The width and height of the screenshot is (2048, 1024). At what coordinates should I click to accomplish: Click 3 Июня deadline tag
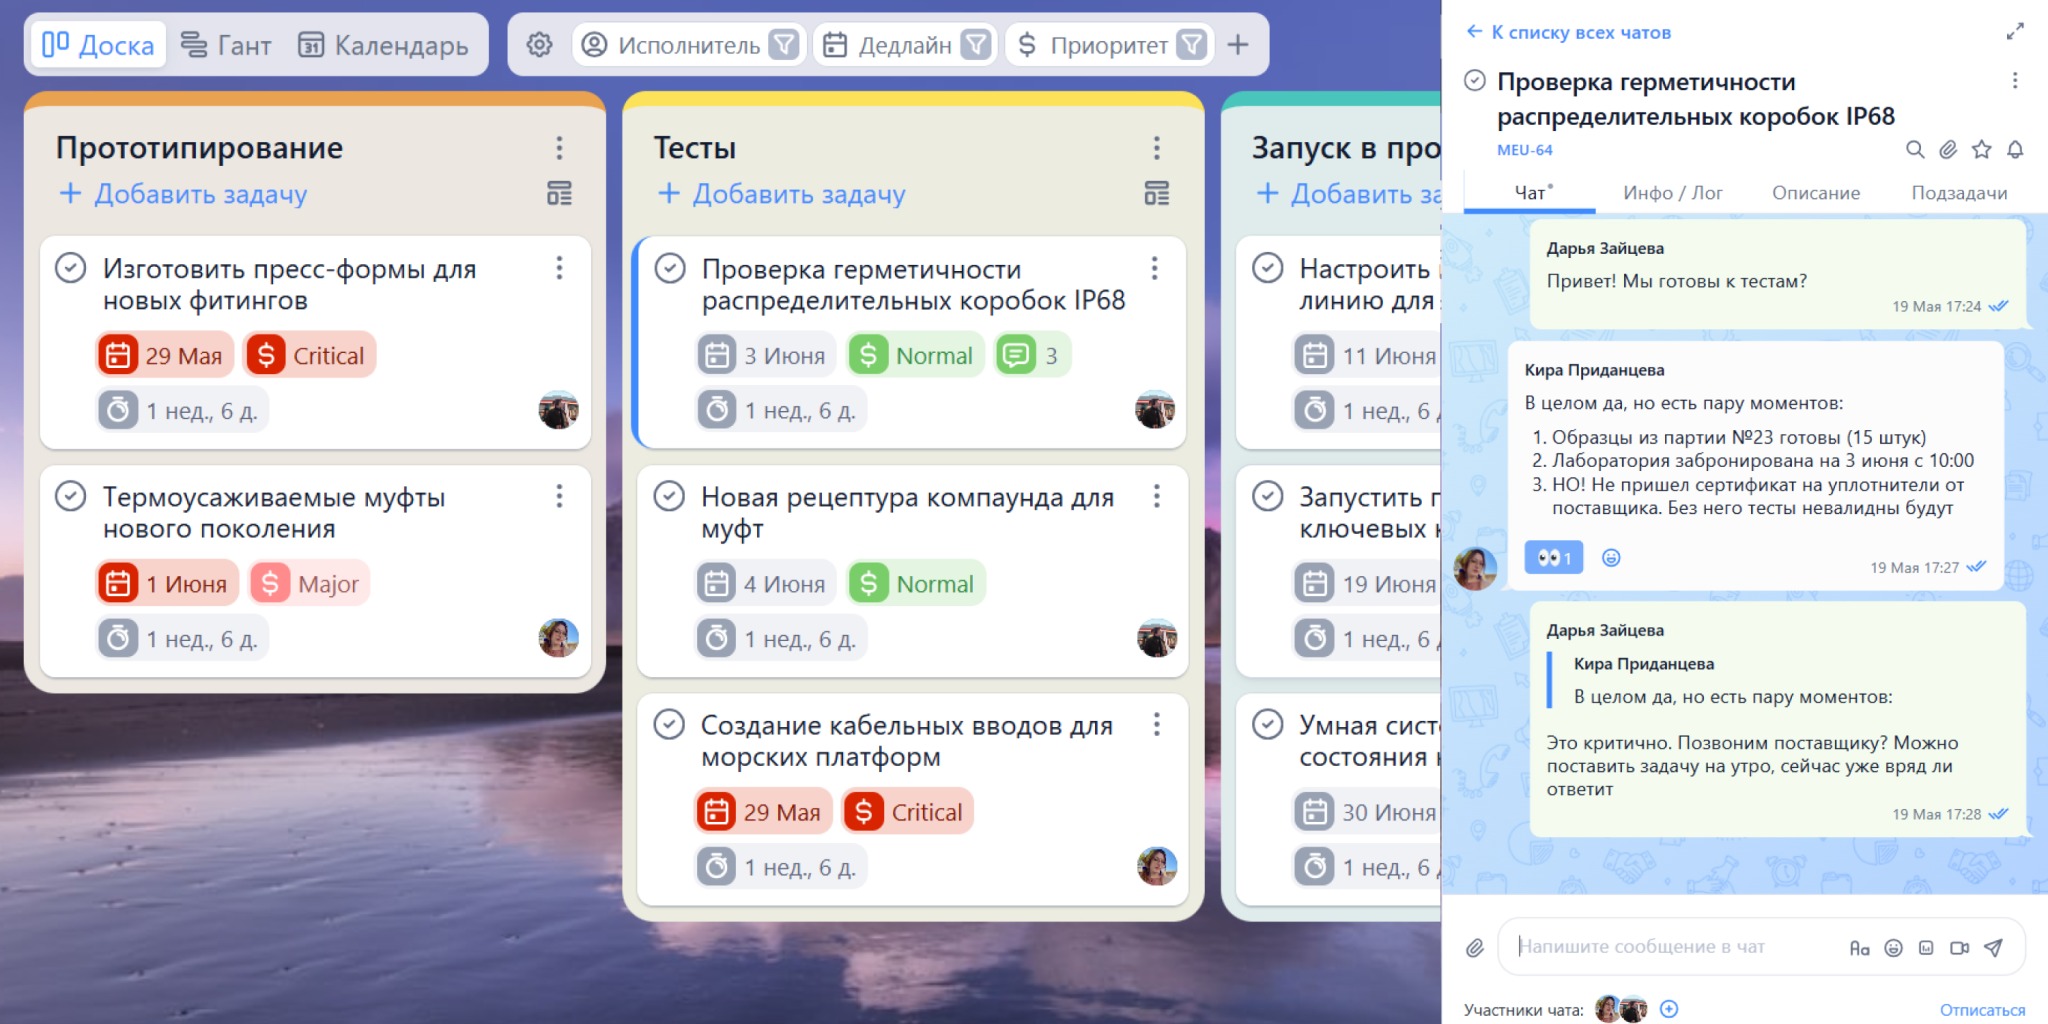[x=766, y=355]
